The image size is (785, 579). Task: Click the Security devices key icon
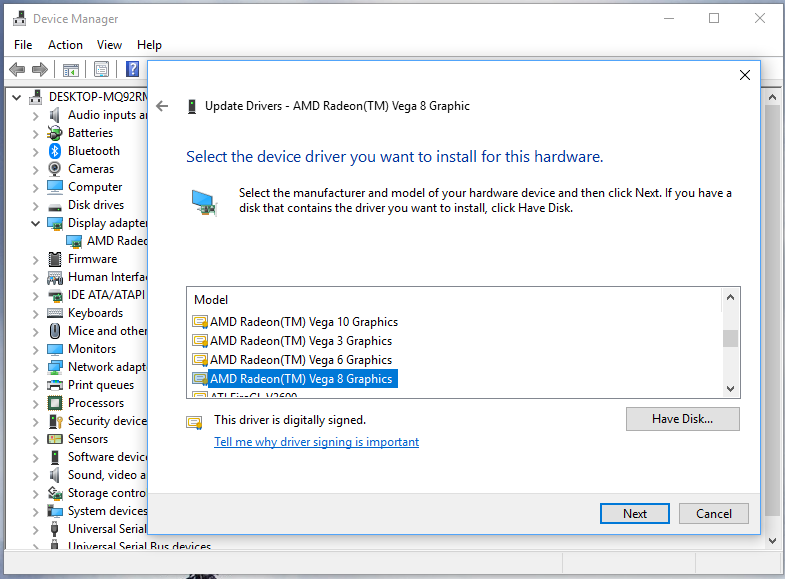coord(55,421)
